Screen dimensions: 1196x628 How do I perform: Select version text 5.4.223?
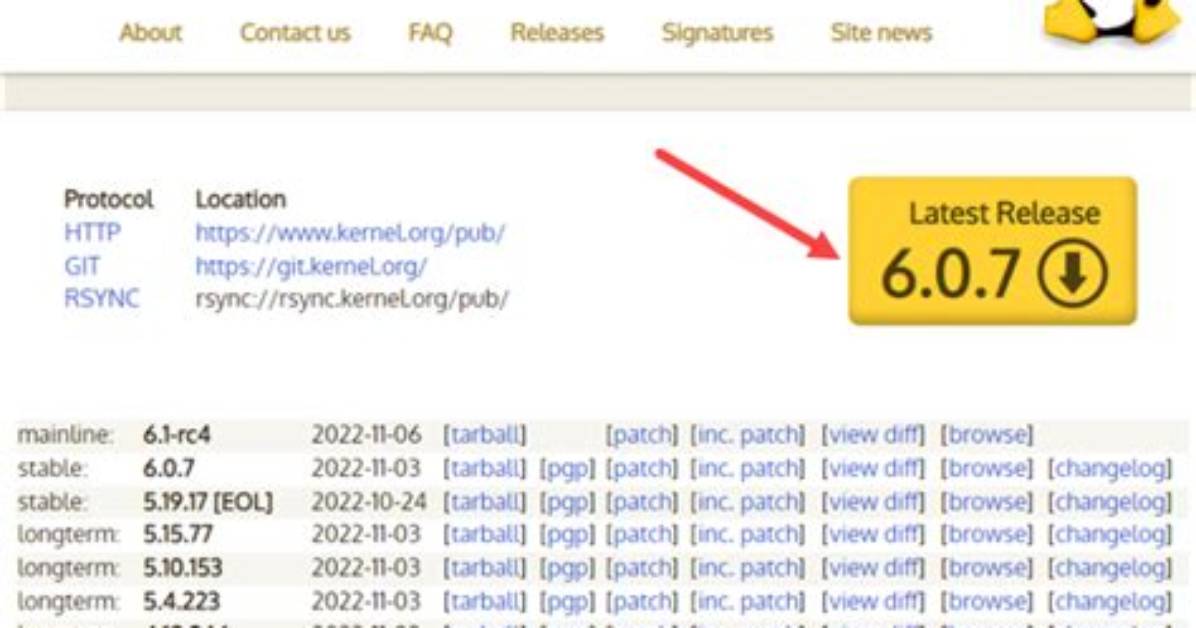click(182, 601)
